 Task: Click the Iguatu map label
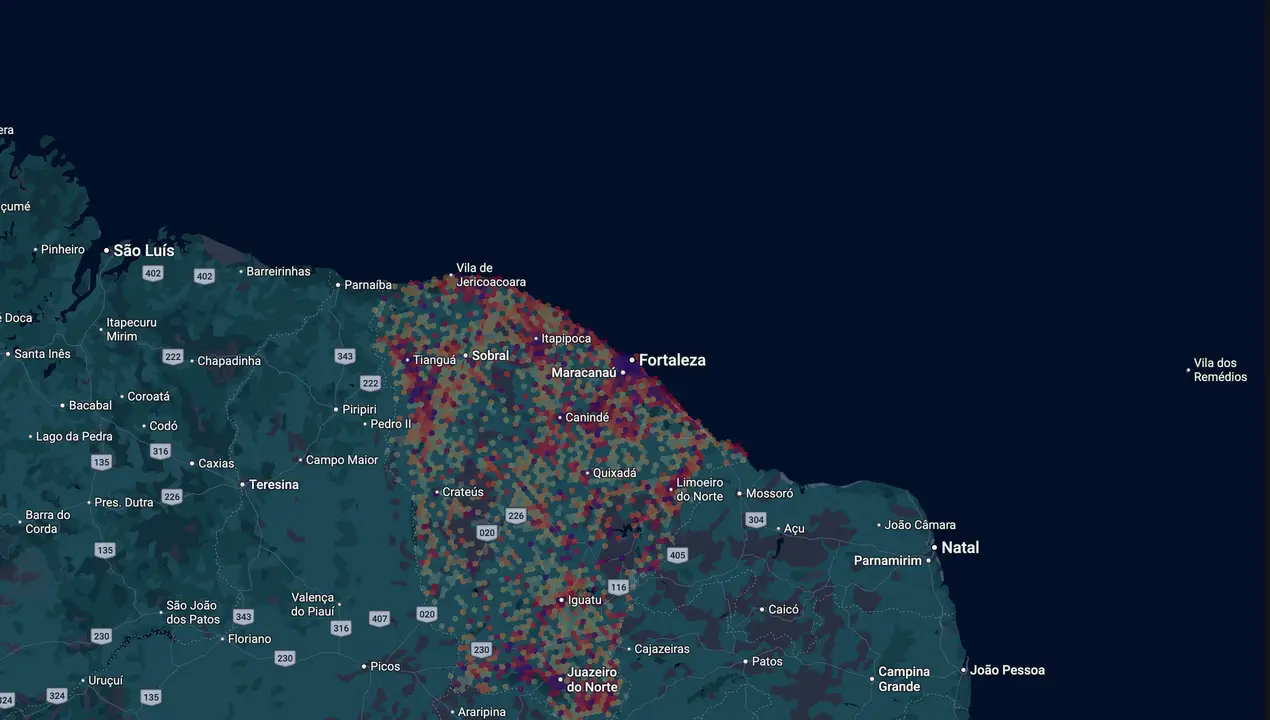(x=585, y=600)
